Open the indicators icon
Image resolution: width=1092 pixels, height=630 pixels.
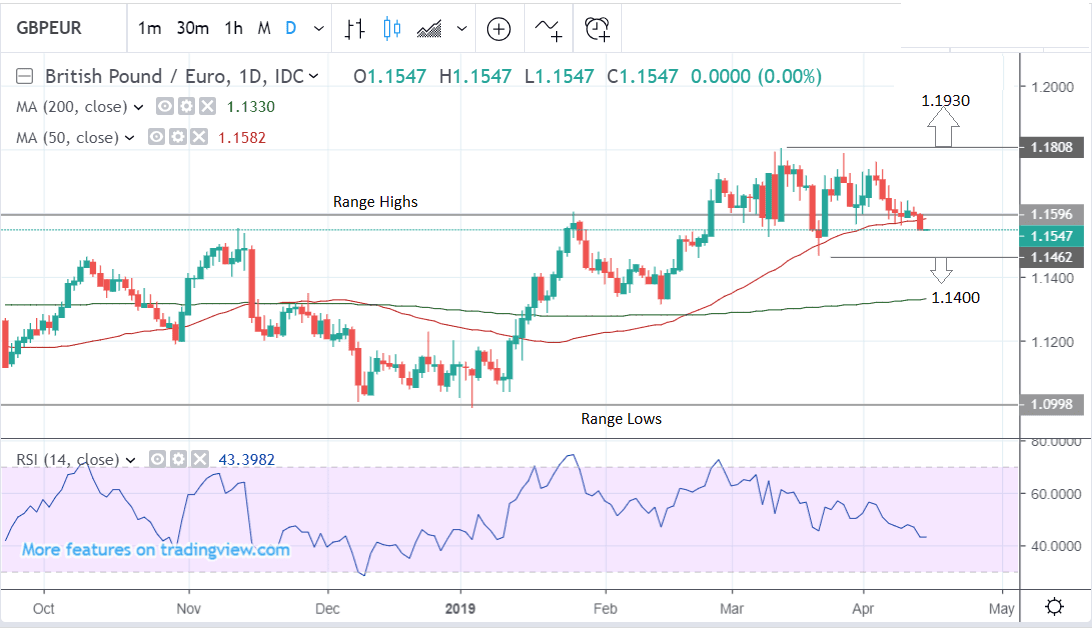point(548,29)
